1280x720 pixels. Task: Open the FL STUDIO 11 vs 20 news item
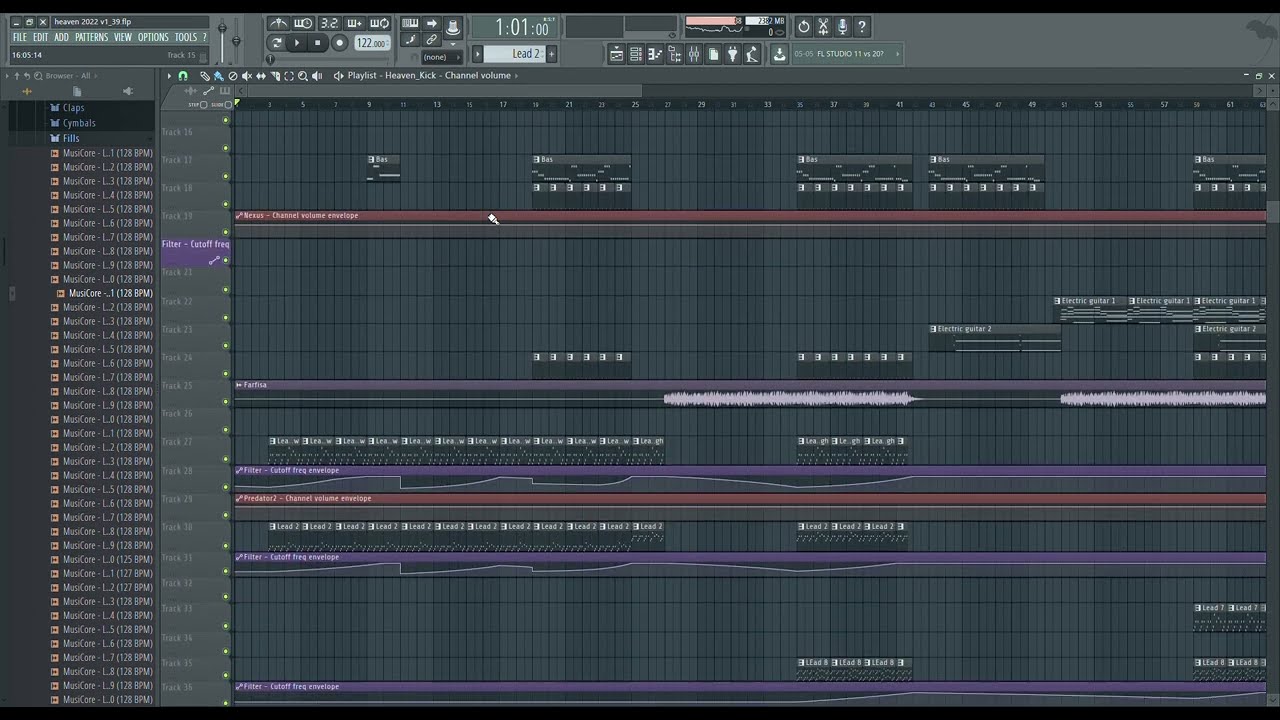846,54
